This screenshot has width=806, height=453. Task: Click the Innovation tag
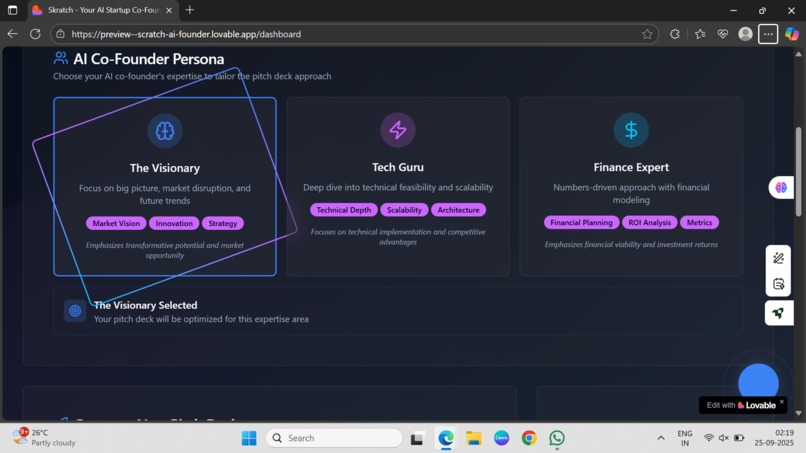174,223
